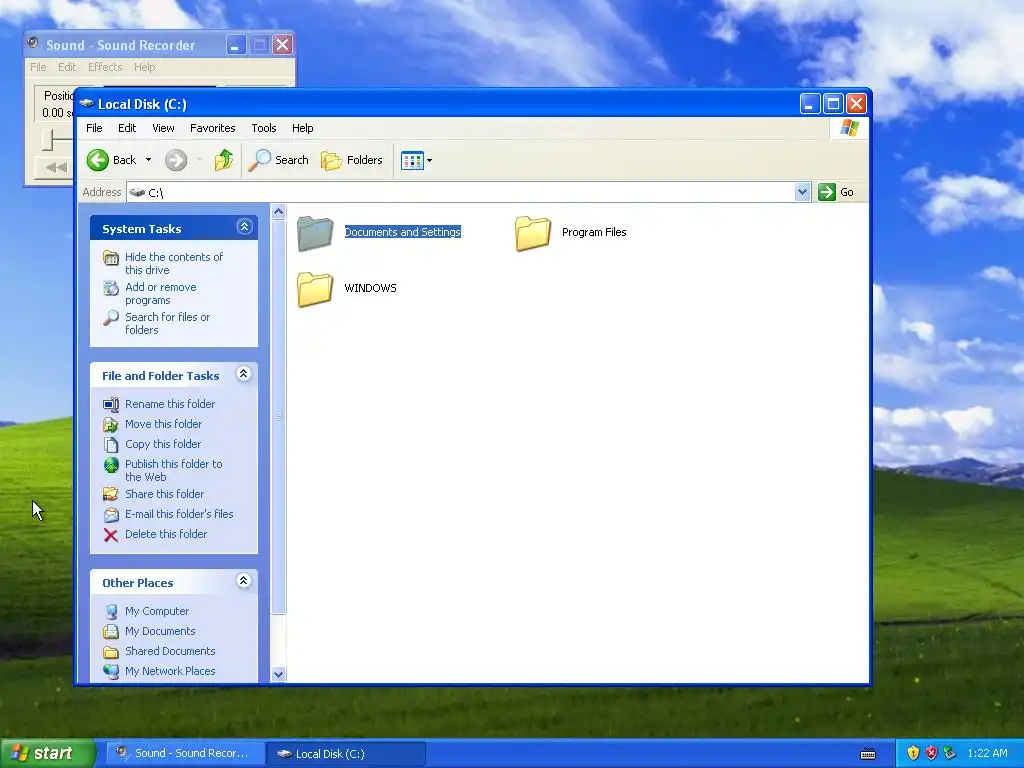This screenshot has height=768, width=1024.
Task: Open the File menu in Local Disk window
Action: point(94,128)
